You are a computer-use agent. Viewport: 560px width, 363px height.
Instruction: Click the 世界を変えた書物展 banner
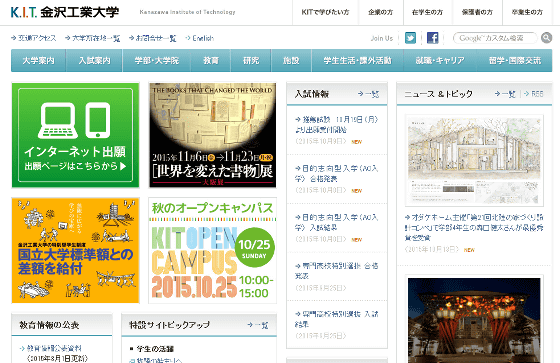tap(212, 135)
